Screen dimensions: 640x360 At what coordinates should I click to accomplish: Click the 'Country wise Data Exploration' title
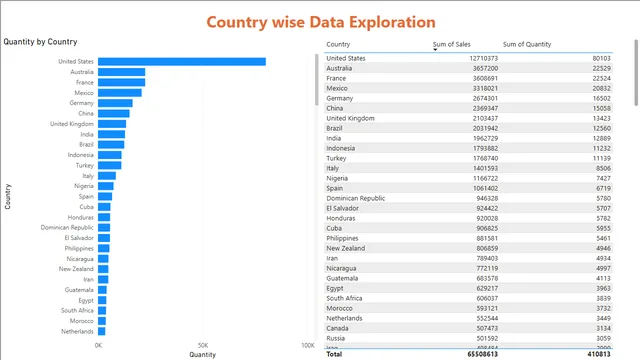coord(321,22)
